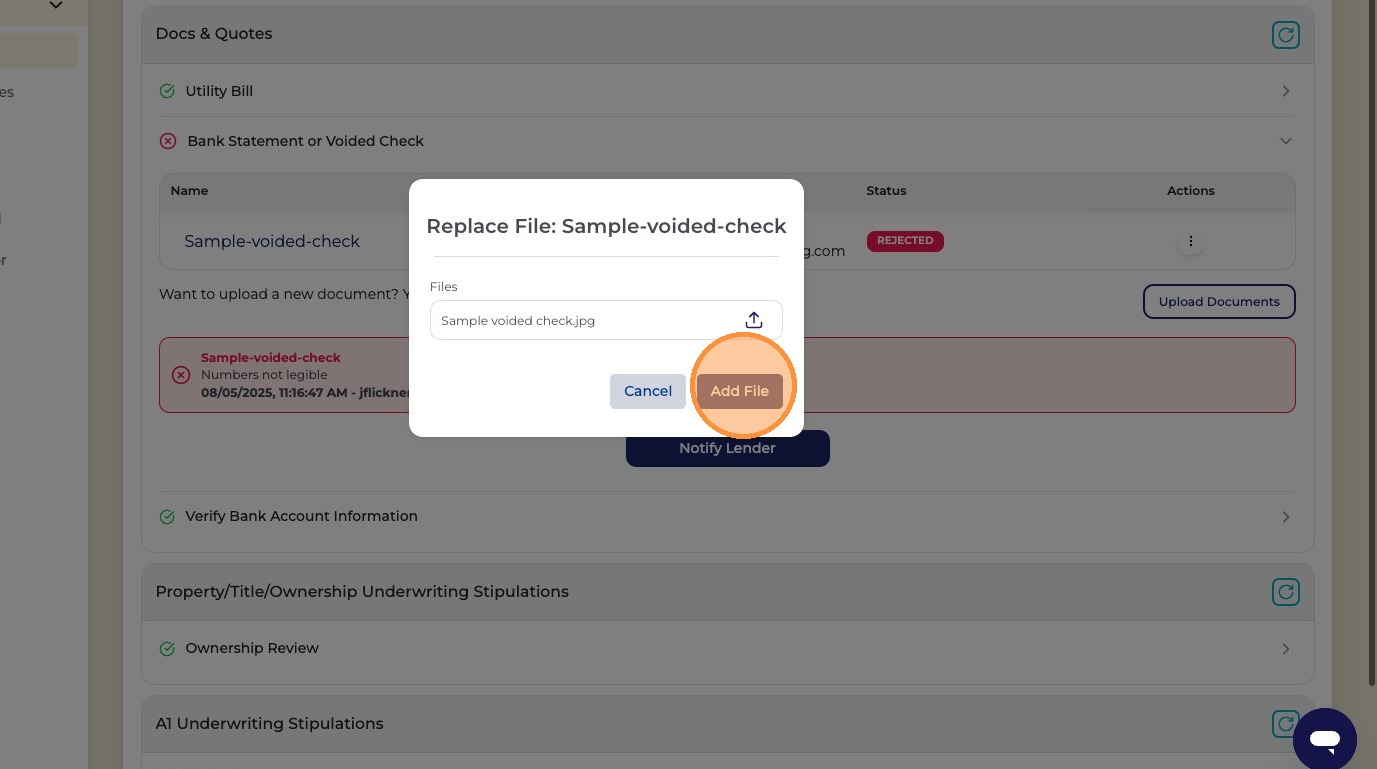Click the Upload Documents button

click(x=1219, y=301)
